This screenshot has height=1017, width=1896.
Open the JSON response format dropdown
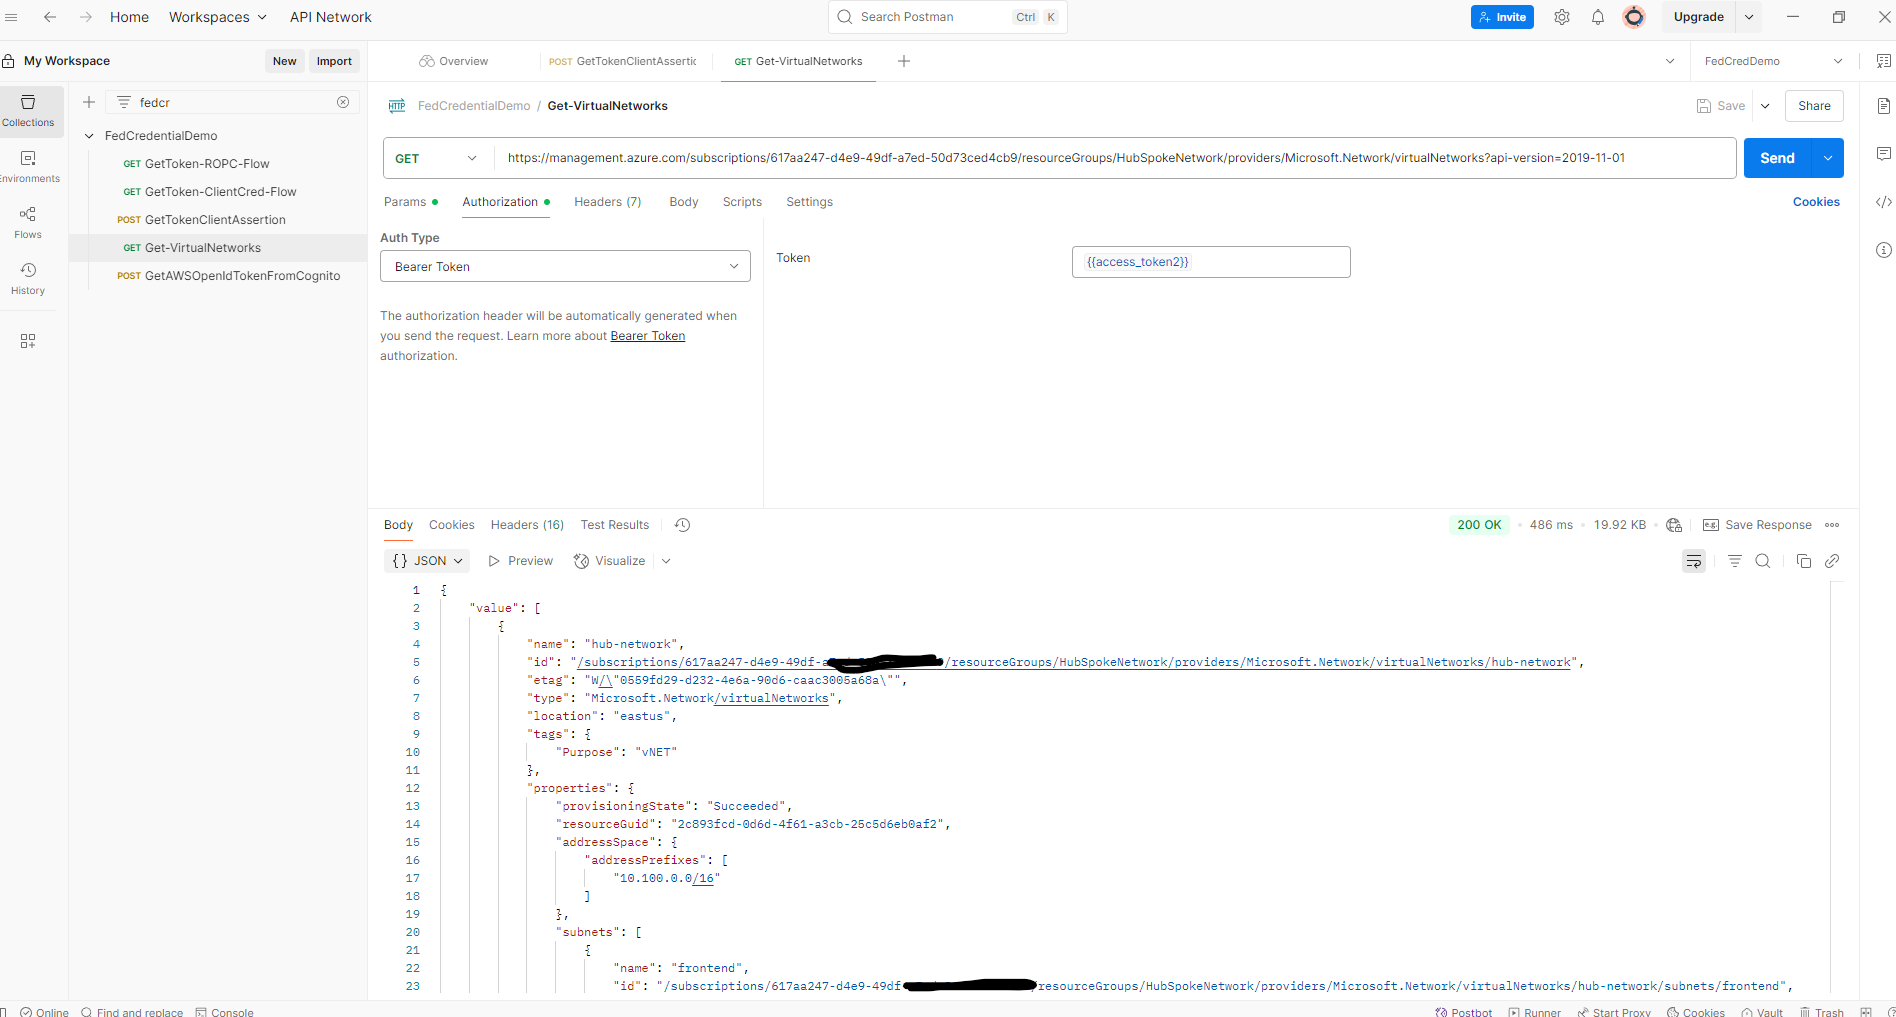pos(427,561)
